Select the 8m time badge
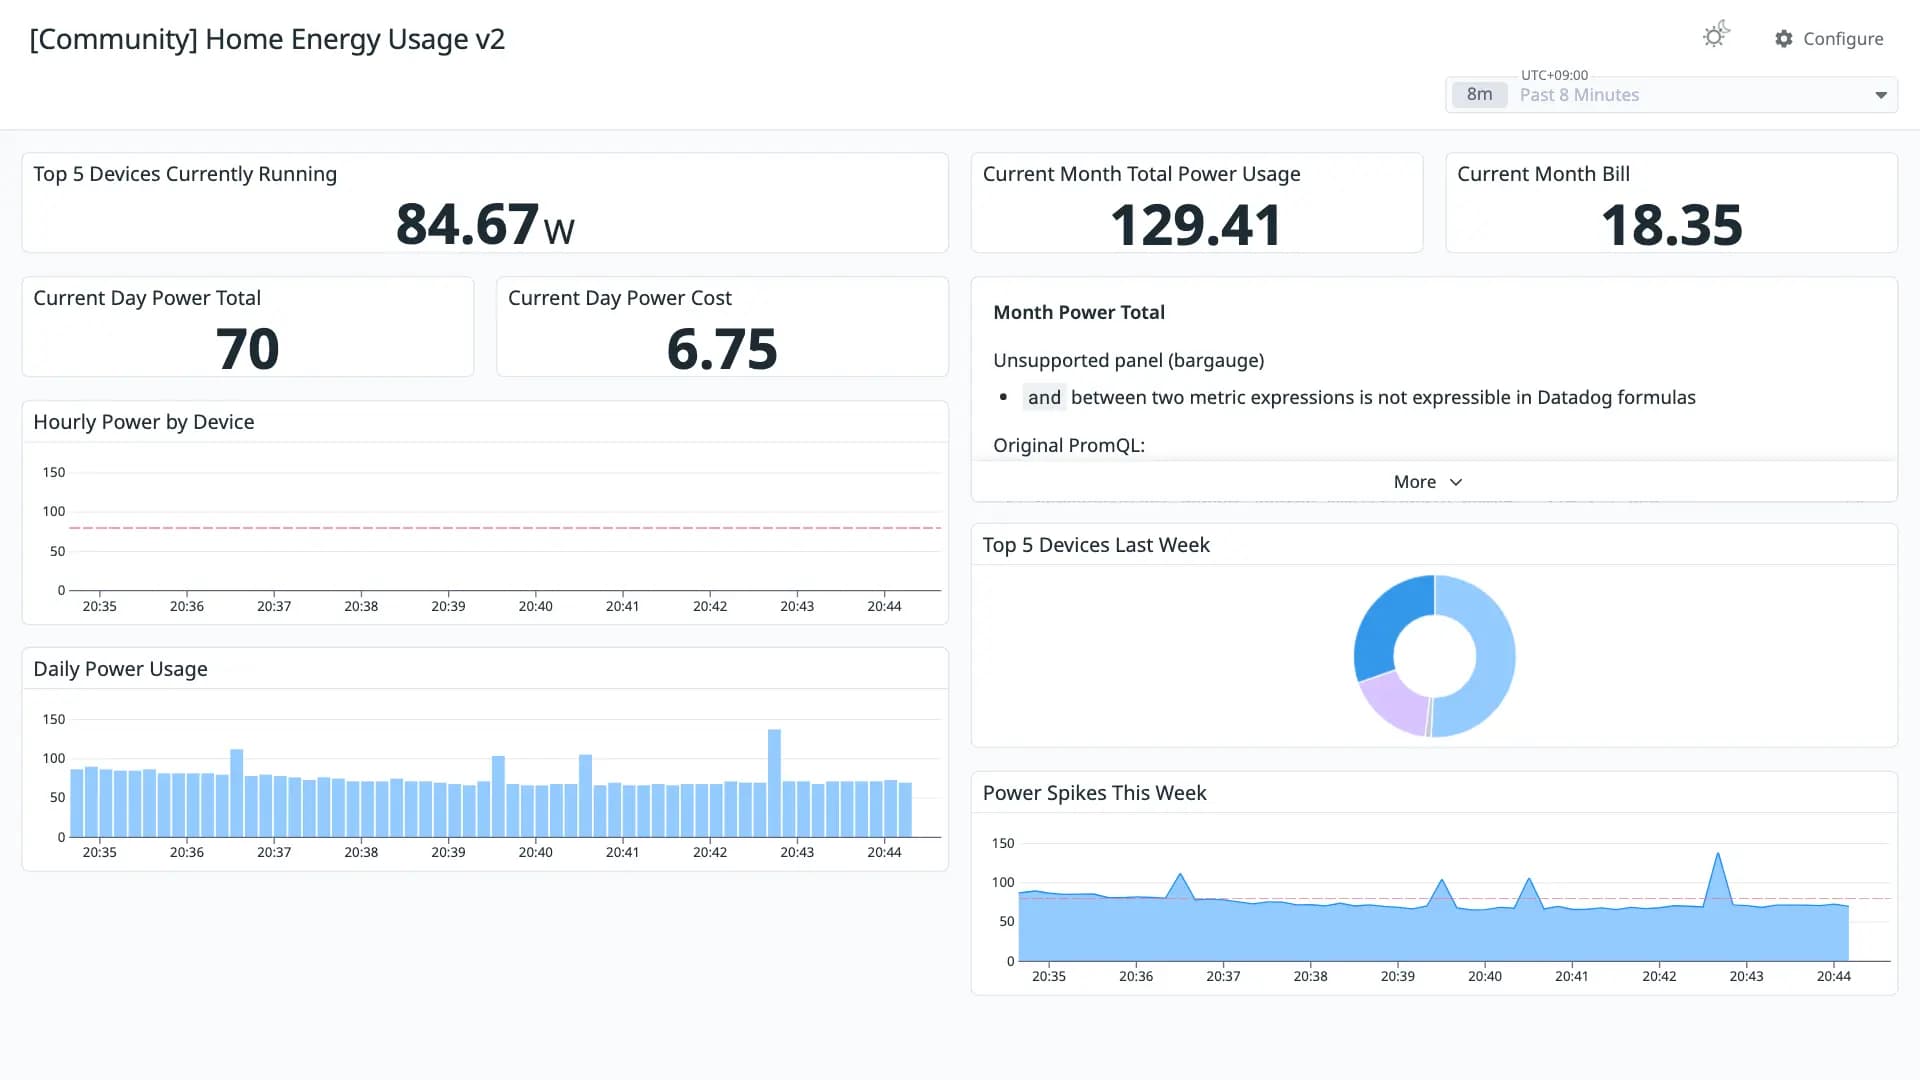This screenshot has height=1080, width=1920. 1479,95
